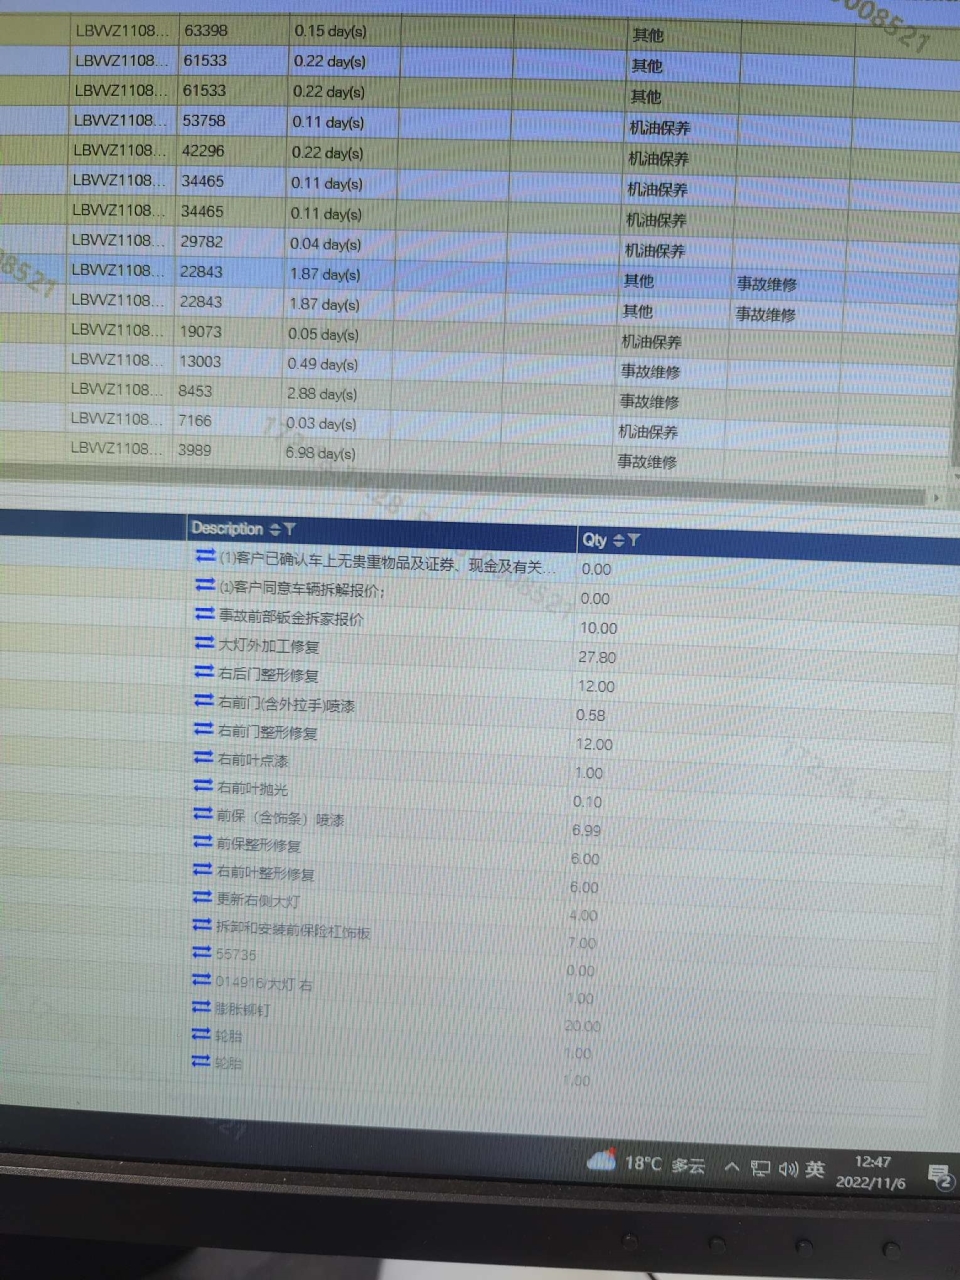Image resolution: width=960 pixels, height=1280 pixels.
Task: Click the swap icon beside 拆卸和安装前保险杠饰板
Action: click(202, 925)
